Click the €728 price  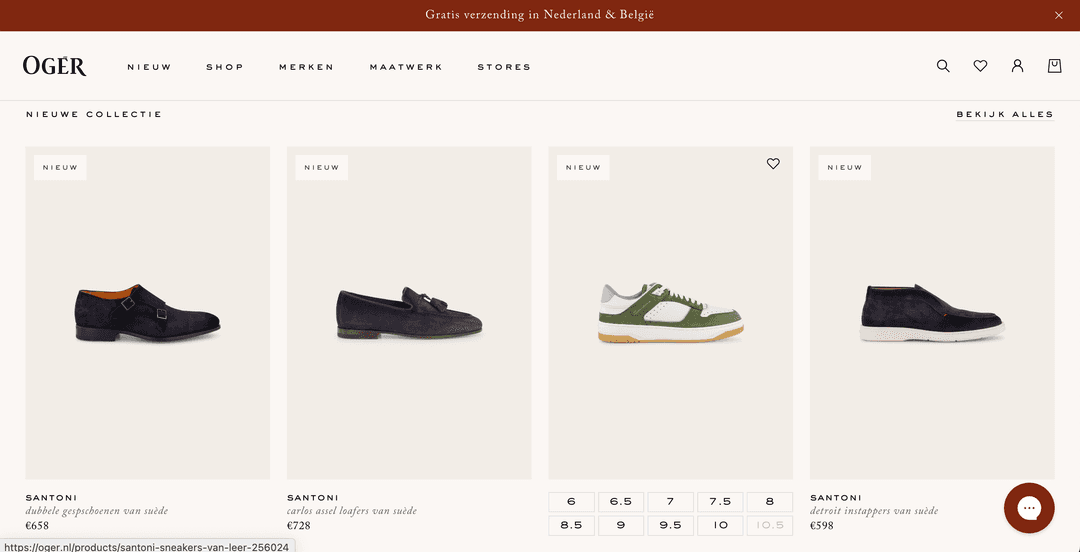(299, 526)
